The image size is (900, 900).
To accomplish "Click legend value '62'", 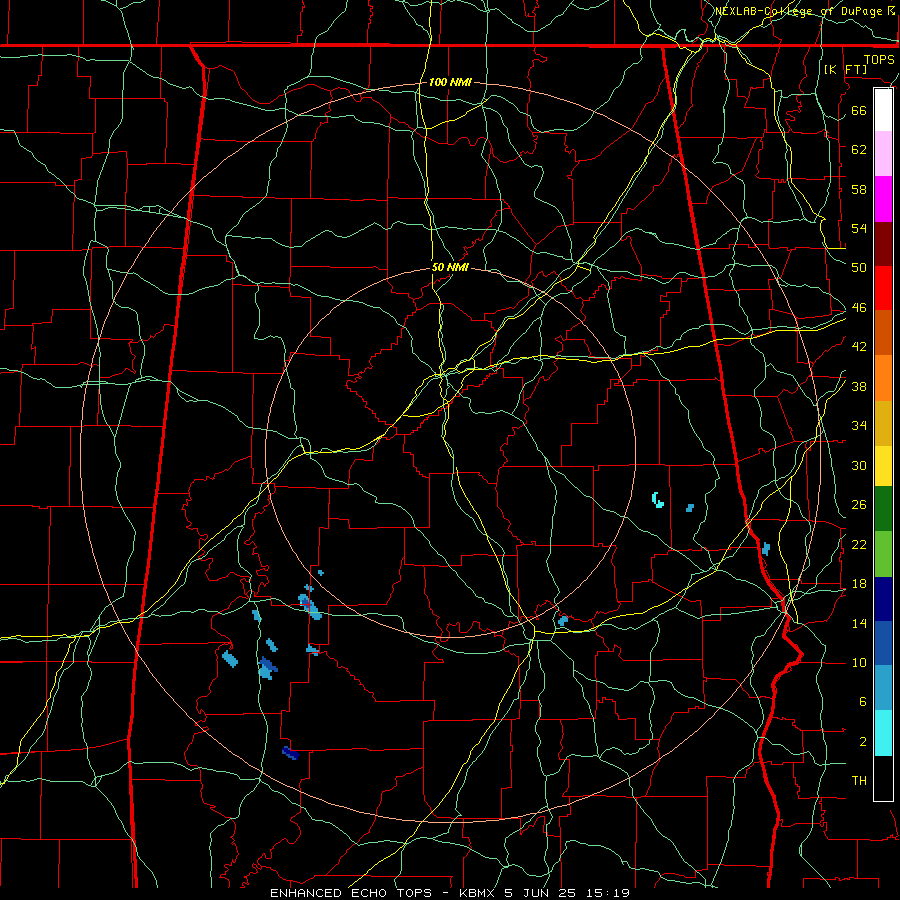I will (x=859, y=150).
